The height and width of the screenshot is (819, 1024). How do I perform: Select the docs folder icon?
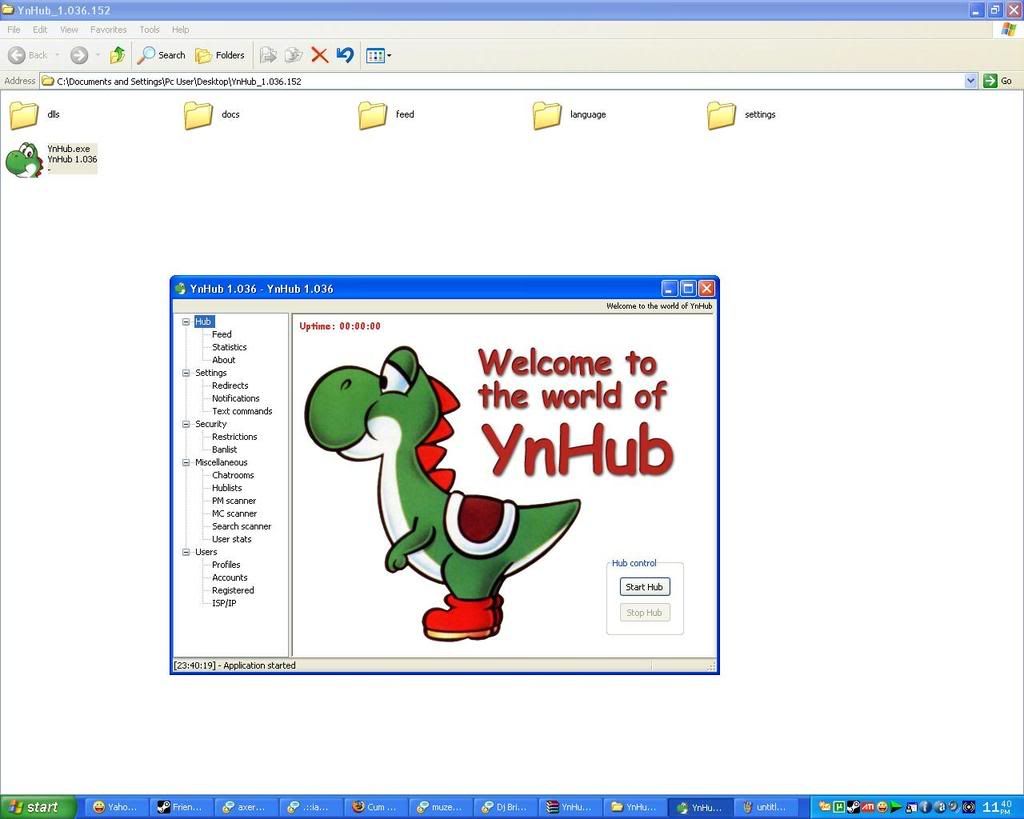pos(198,115)
